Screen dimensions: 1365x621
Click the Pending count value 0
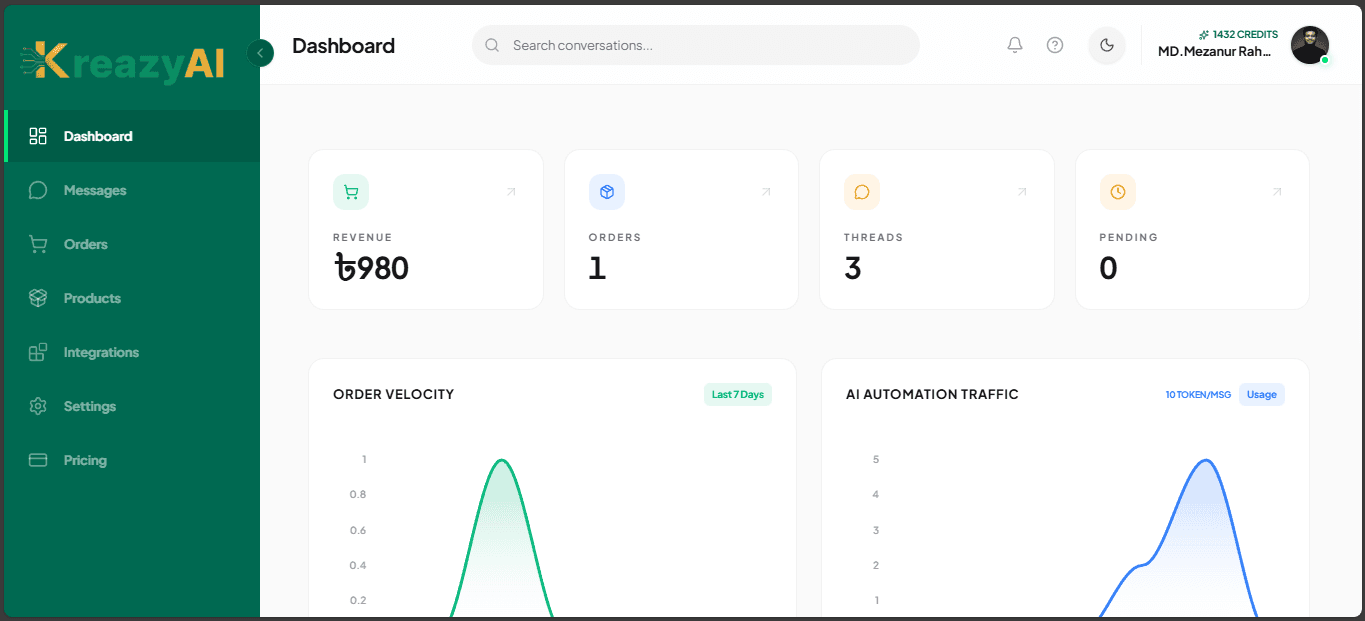pyautogui.click(x=1108, y=268)
